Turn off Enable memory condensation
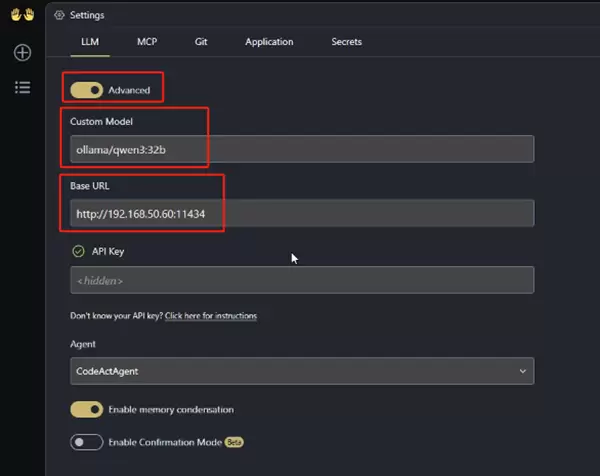The image size is (600, 476). (x=87, y=410)
